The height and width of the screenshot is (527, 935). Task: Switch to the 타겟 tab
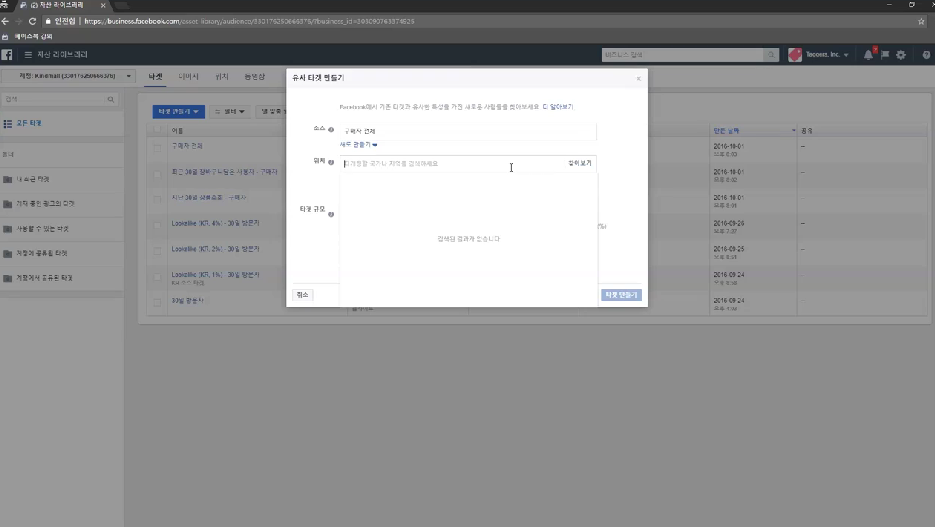coord(155,77)
